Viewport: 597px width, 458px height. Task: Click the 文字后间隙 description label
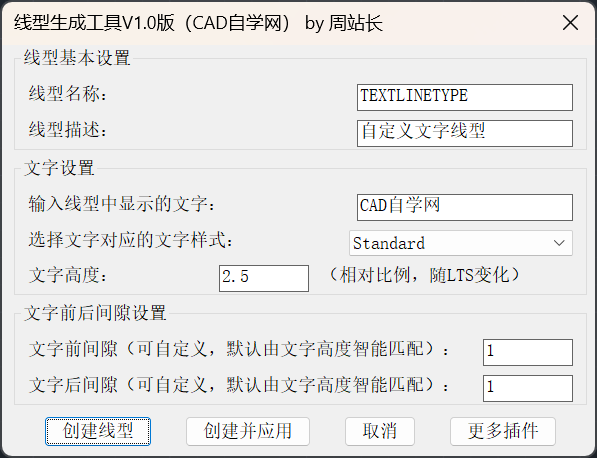(239, 385)
